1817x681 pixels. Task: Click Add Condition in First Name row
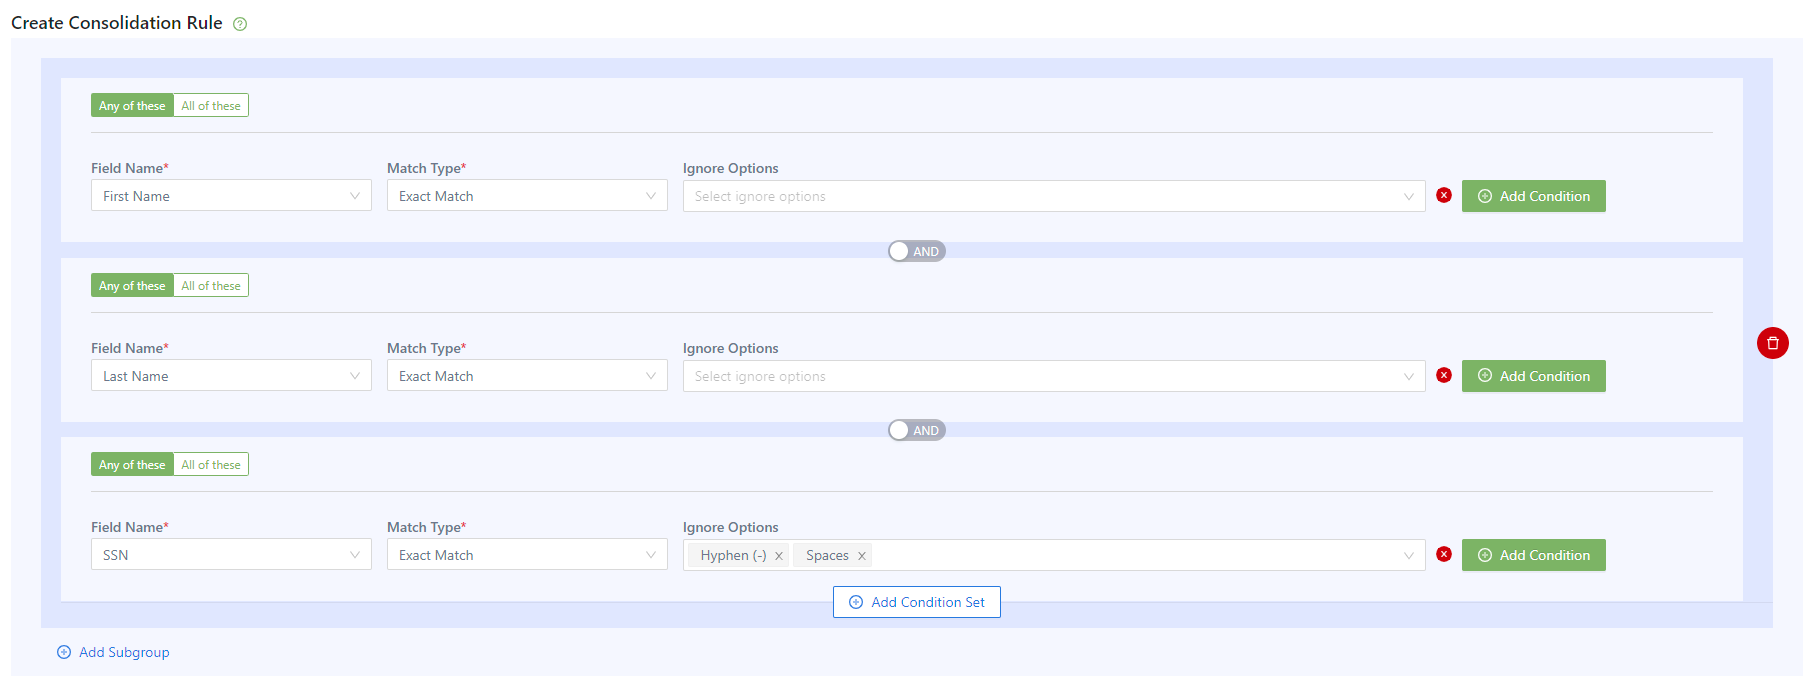pyautogui.click(x=1533, y=196)
